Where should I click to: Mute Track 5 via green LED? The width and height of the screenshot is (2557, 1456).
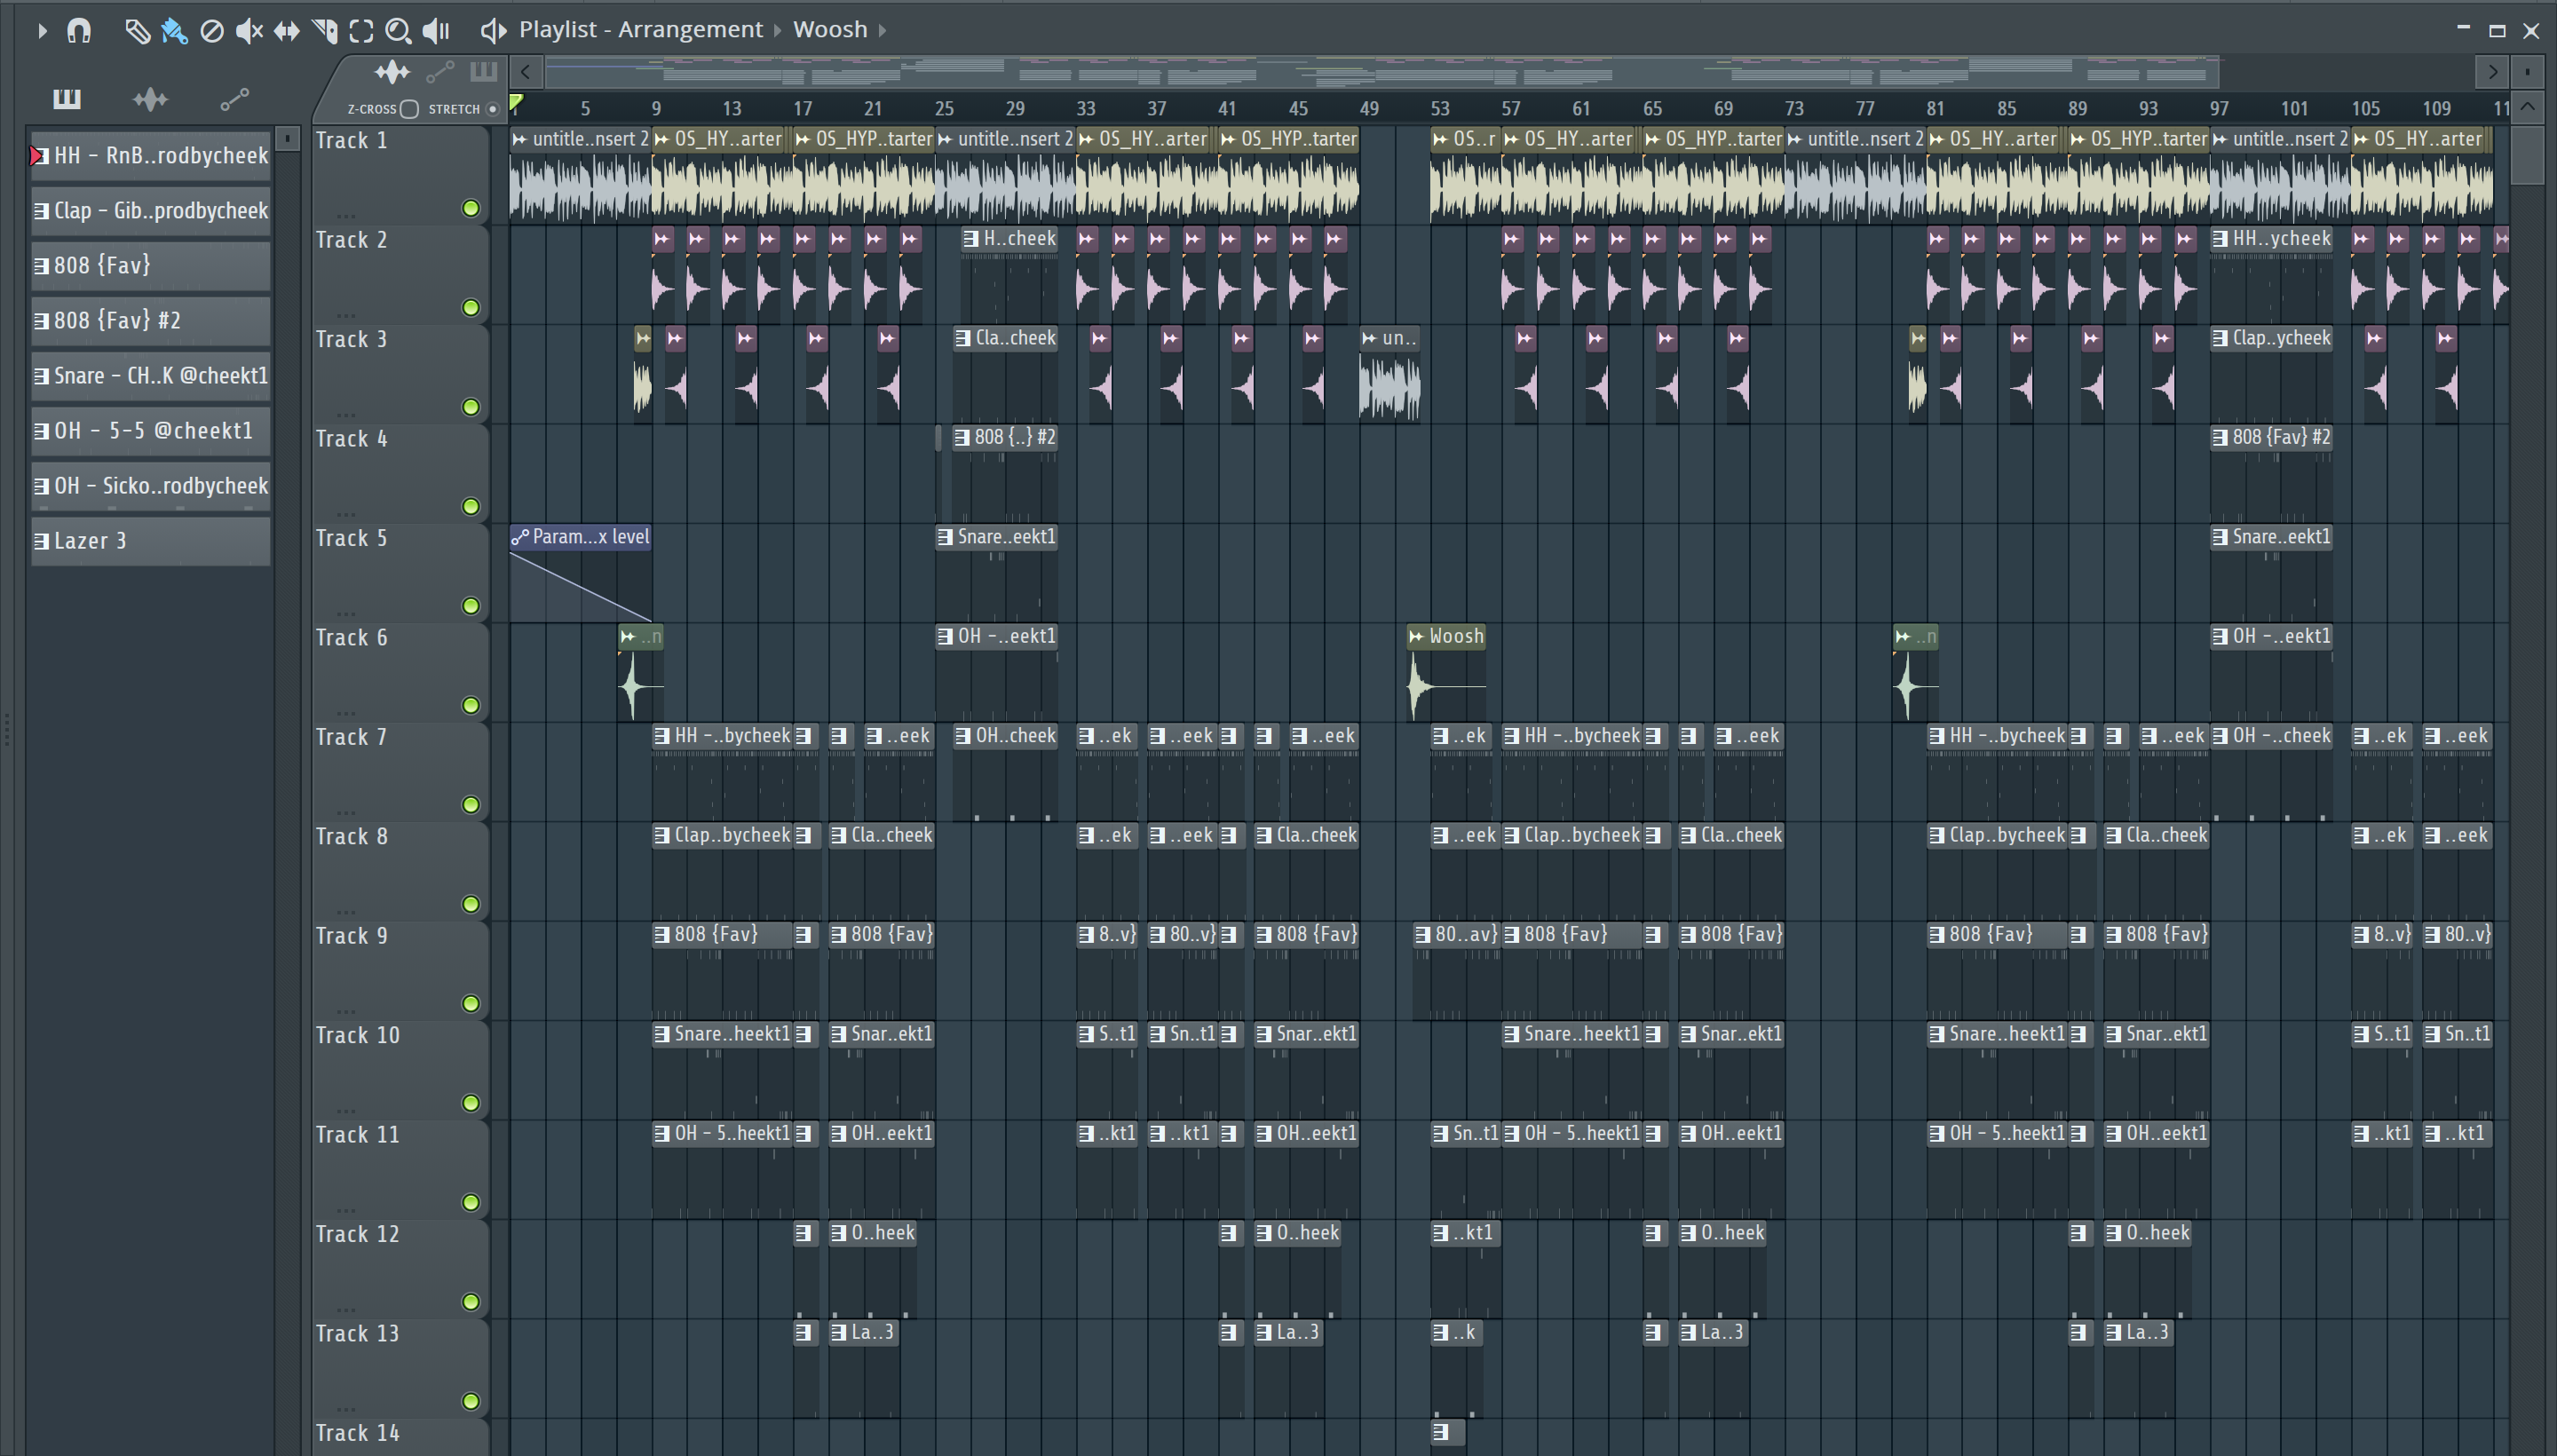(470, 606)
